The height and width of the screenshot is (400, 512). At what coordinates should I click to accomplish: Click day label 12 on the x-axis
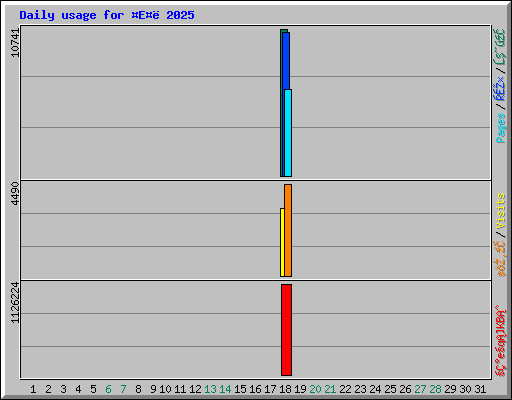(195, 389)
